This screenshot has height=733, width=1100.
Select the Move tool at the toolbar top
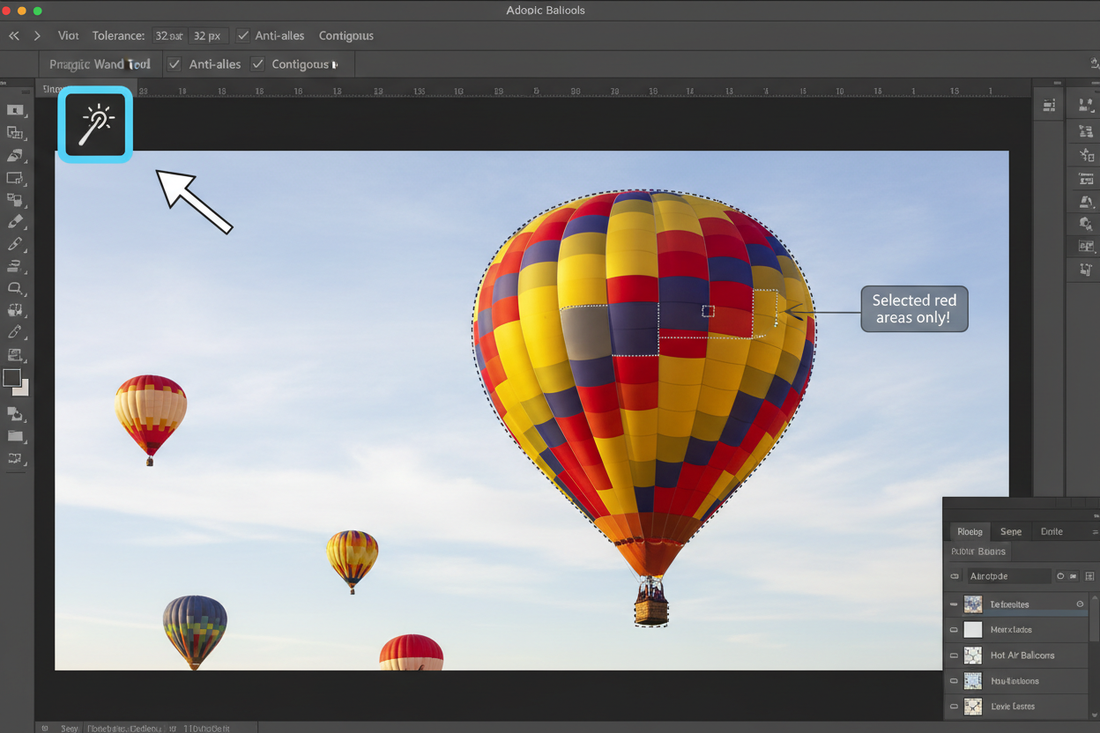15,110
